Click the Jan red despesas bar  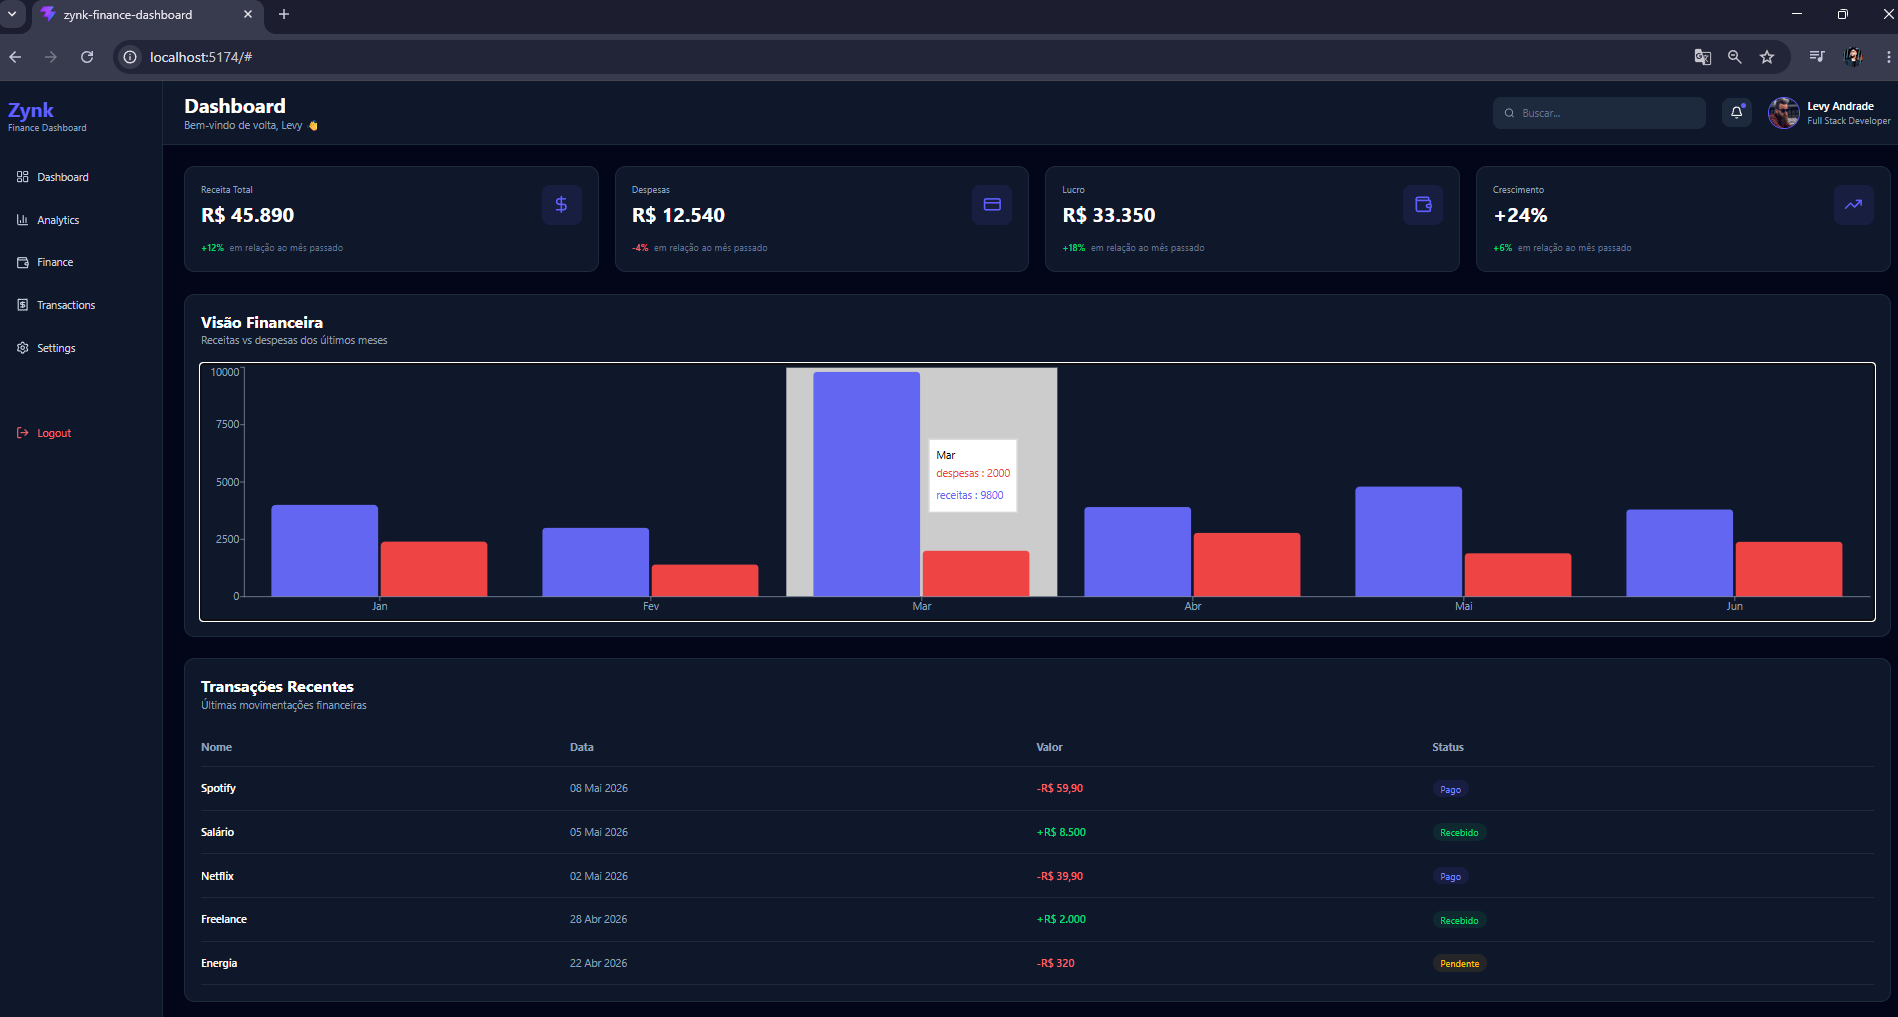pos(434,569)
